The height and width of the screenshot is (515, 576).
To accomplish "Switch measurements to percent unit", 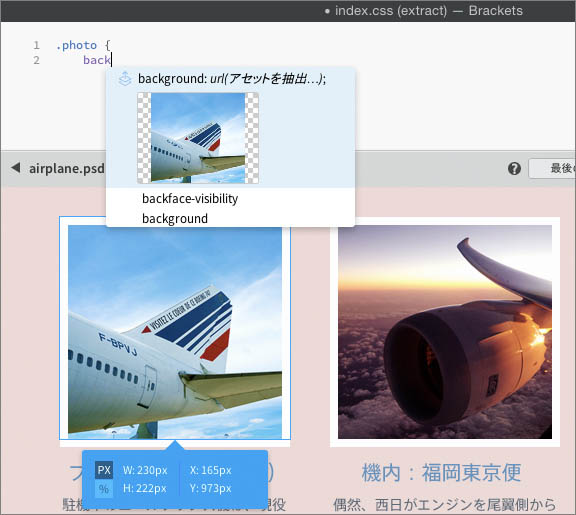I will coord(104,489).
